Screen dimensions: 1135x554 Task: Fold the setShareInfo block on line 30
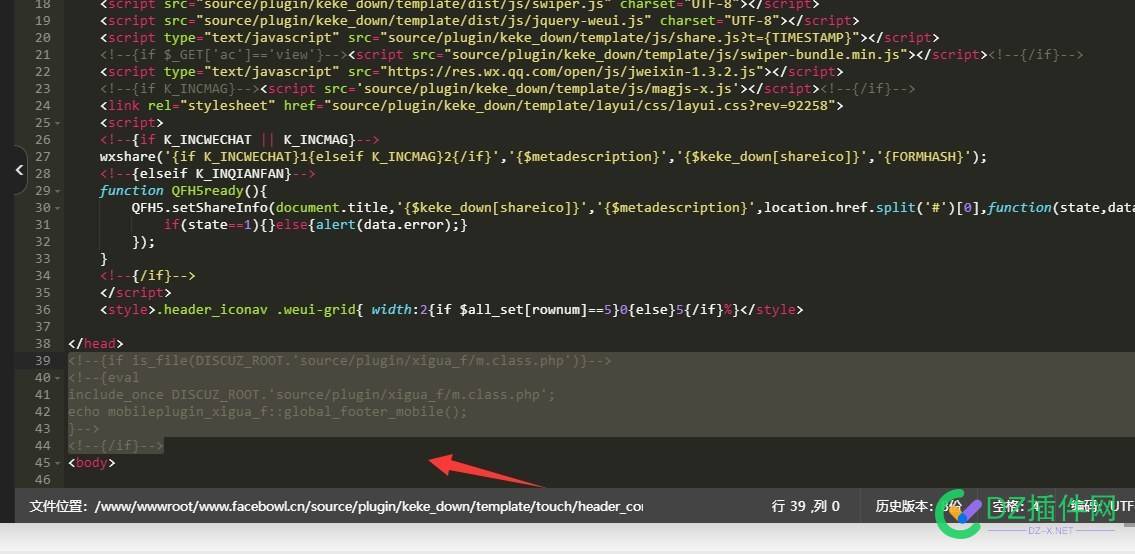point(57,208)
